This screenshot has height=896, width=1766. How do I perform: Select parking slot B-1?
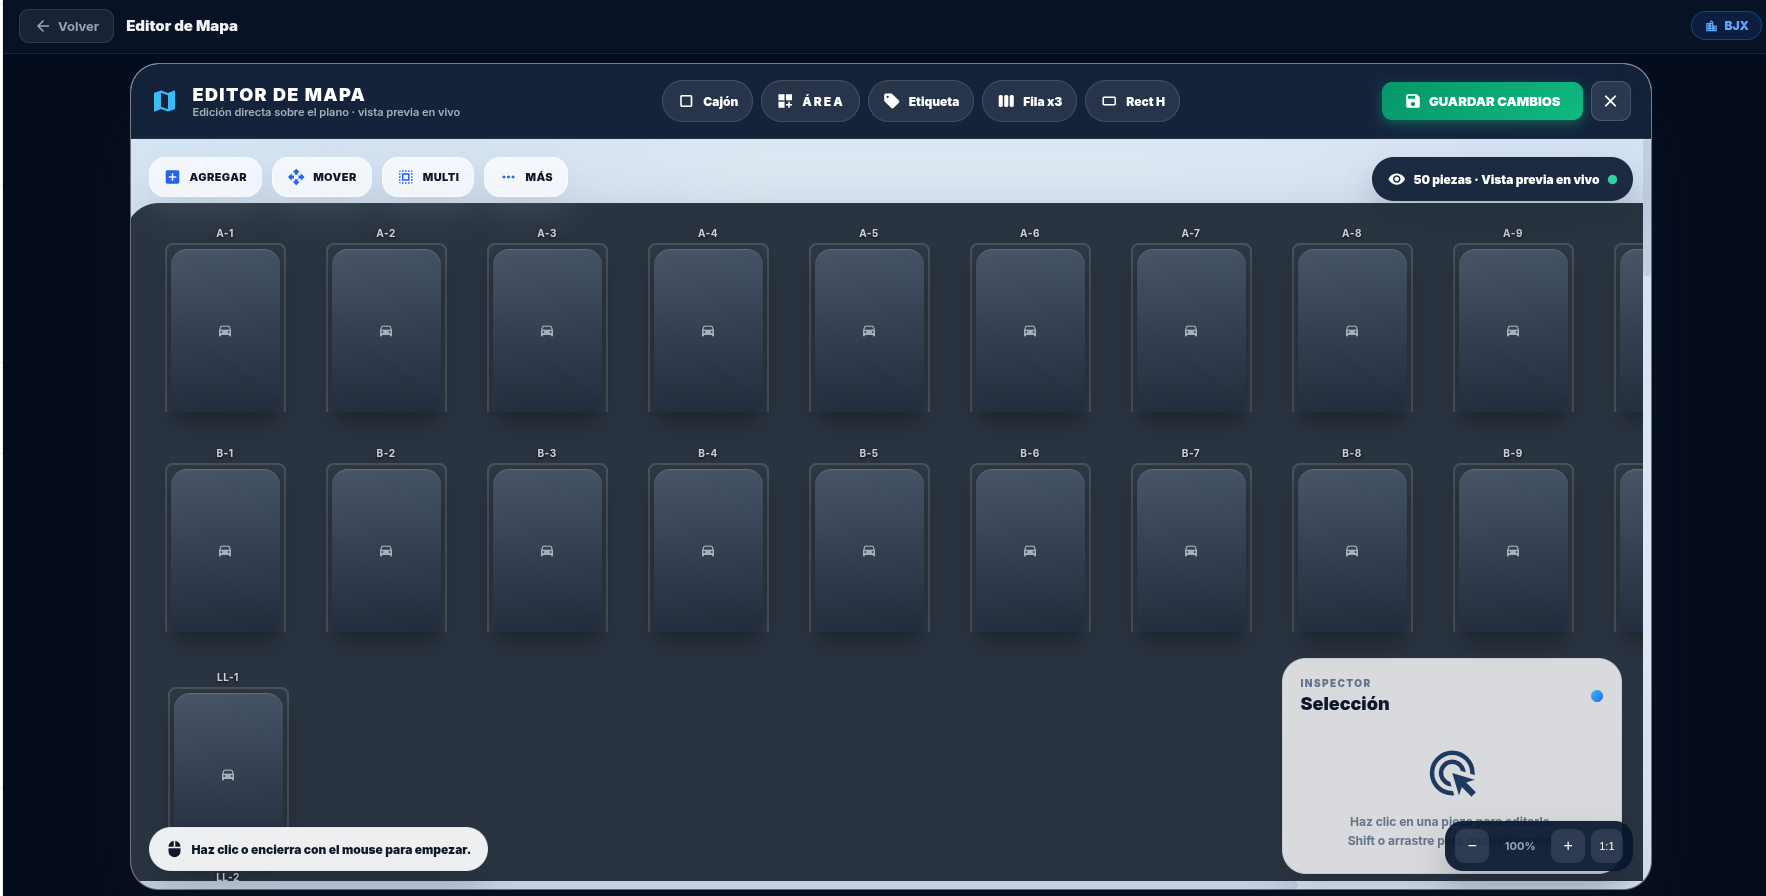(225, 549)
